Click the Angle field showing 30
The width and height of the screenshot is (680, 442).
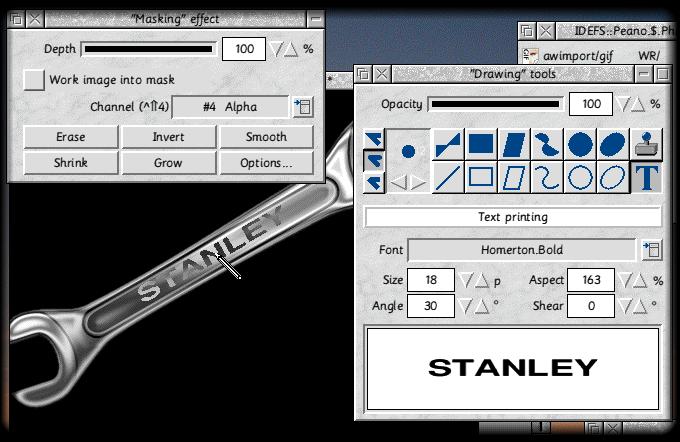point(431,306)
